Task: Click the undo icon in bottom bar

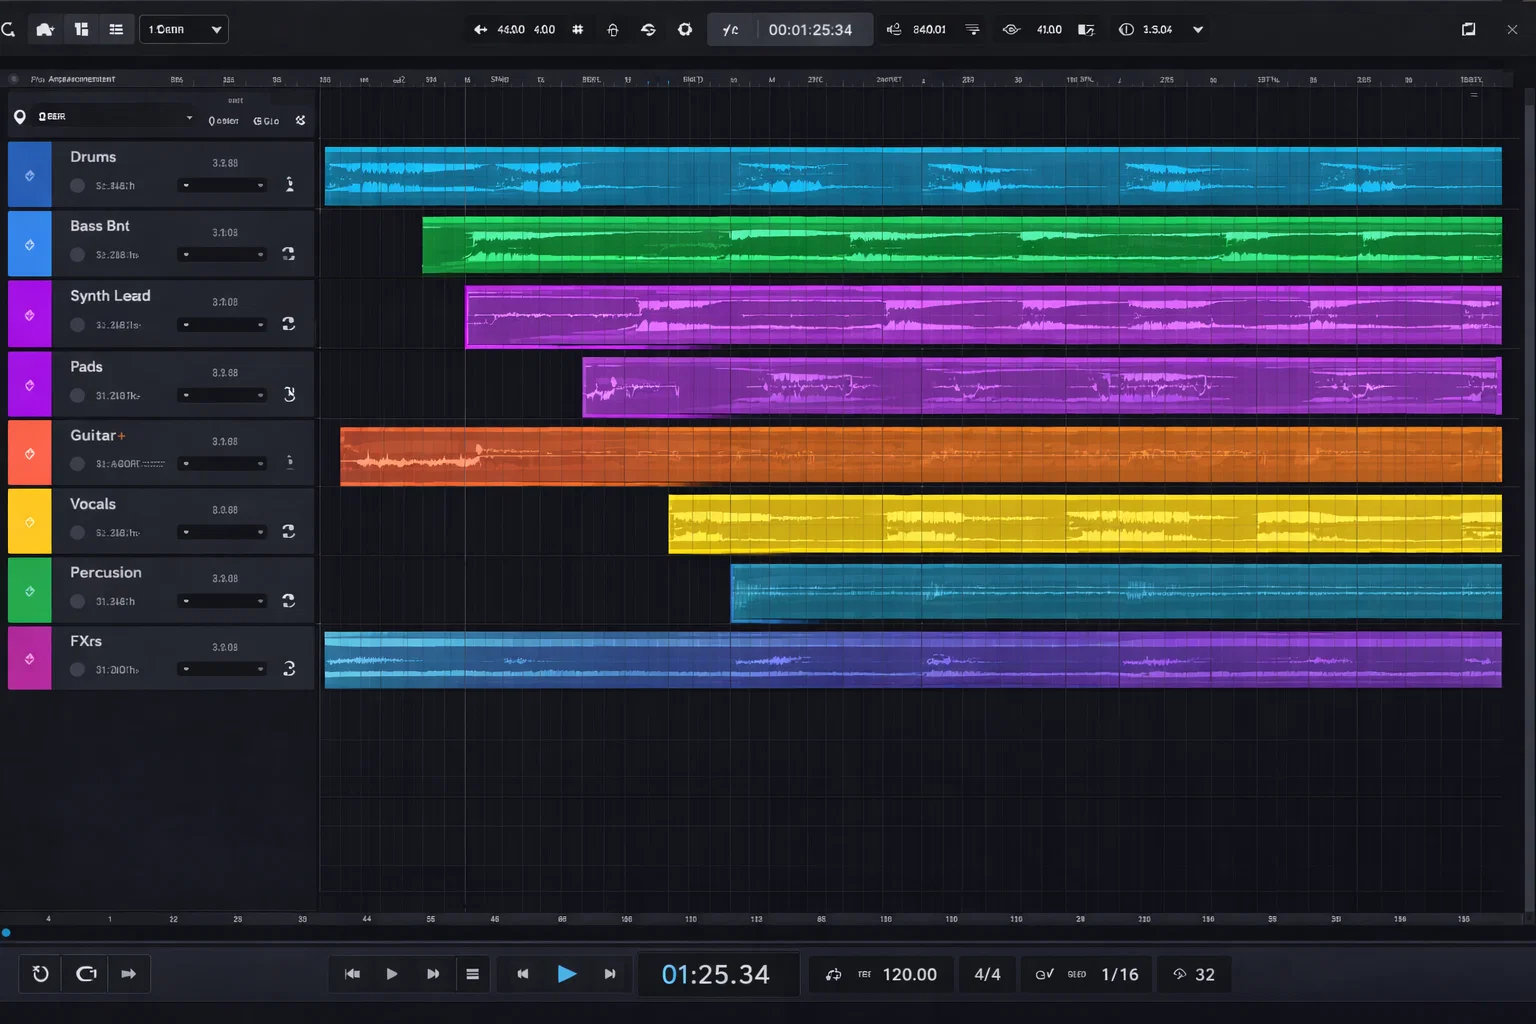Action: (x=41, y=974)
